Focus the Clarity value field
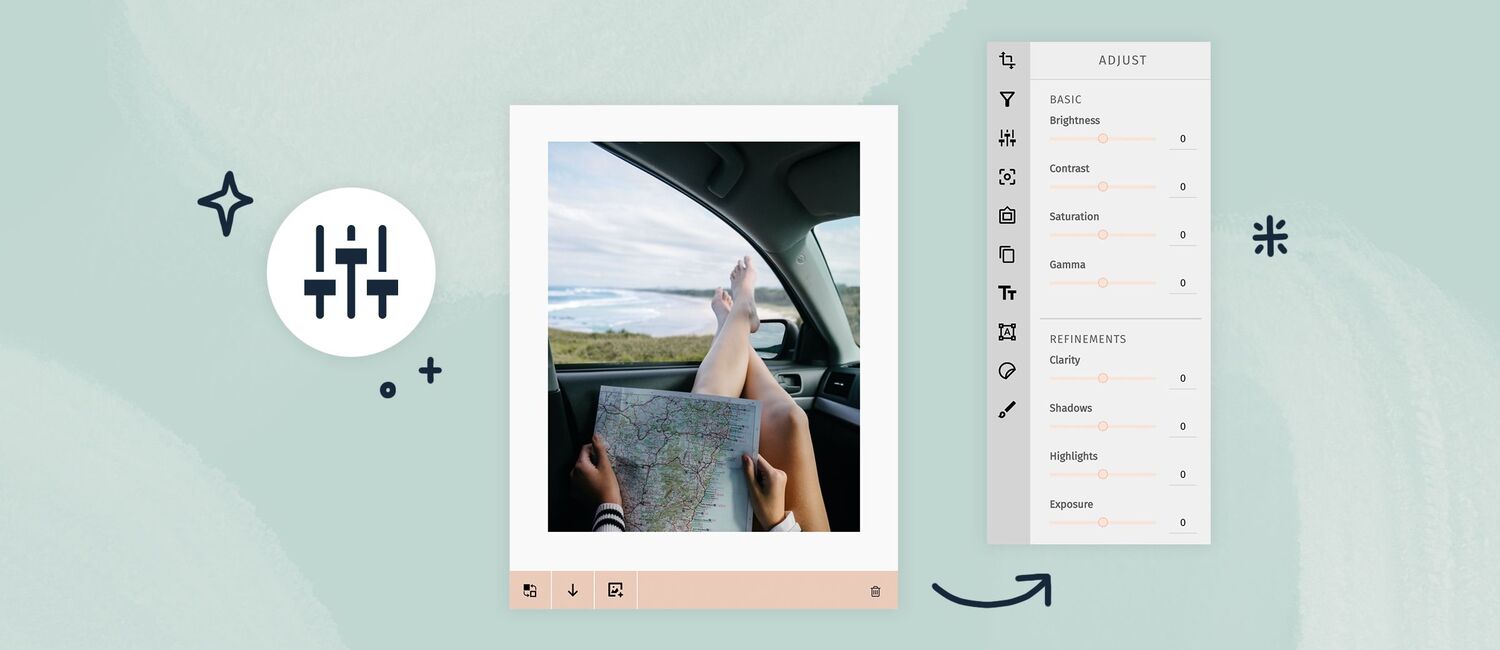The height and width of the screenshot is (650, 1500). 1183,378
